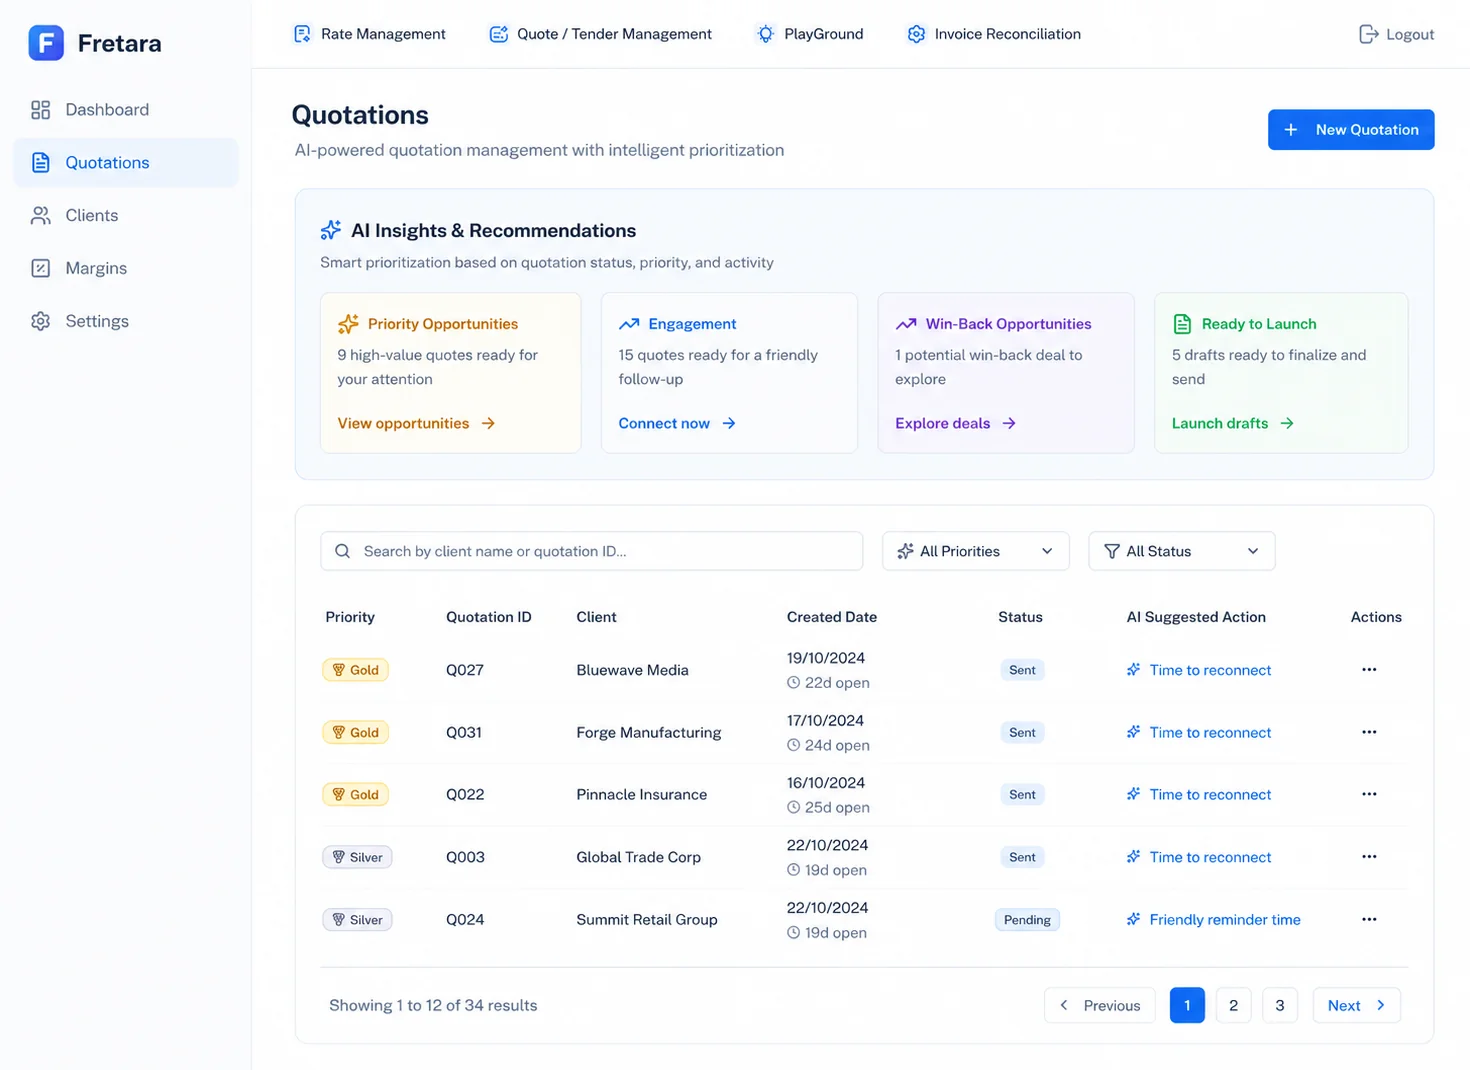This screenshot has width=1470, height=1070.
Task: Open PlayGround in top navigation
Action: click(x=810, y=34)
